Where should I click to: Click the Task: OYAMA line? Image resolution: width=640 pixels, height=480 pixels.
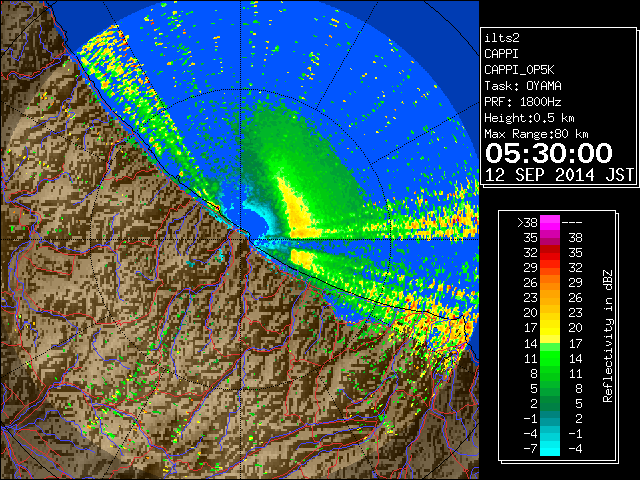coord(523,86)
